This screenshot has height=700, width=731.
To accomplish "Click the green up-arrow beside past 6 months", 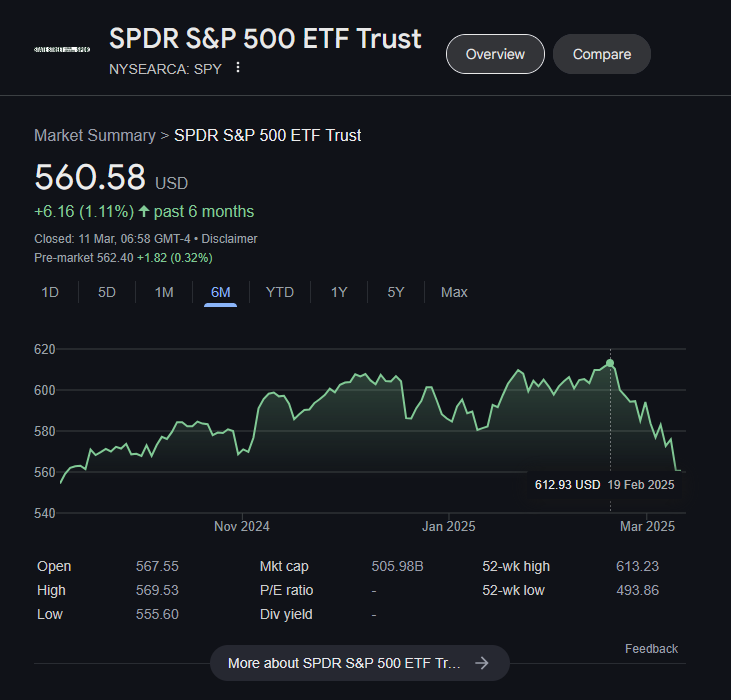I will coord(144,212).
